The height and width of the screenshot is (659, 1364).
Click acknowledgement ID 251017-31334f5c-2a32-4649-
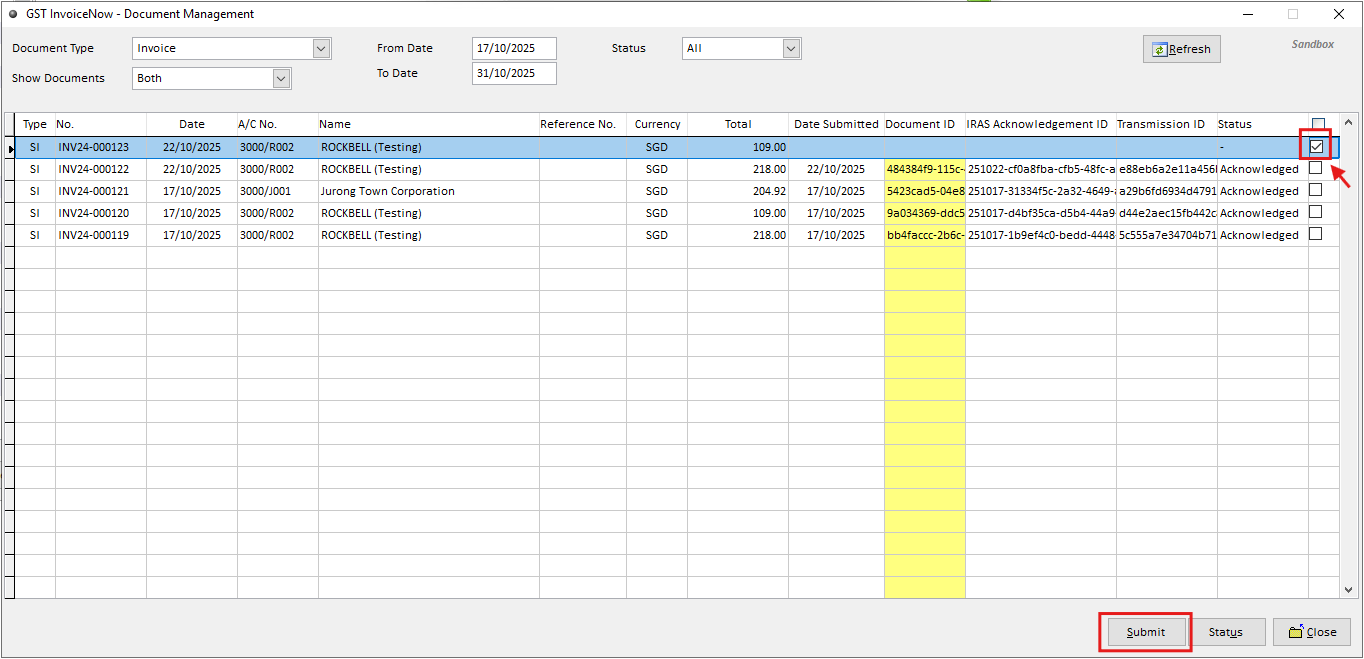pos(1041,191)
